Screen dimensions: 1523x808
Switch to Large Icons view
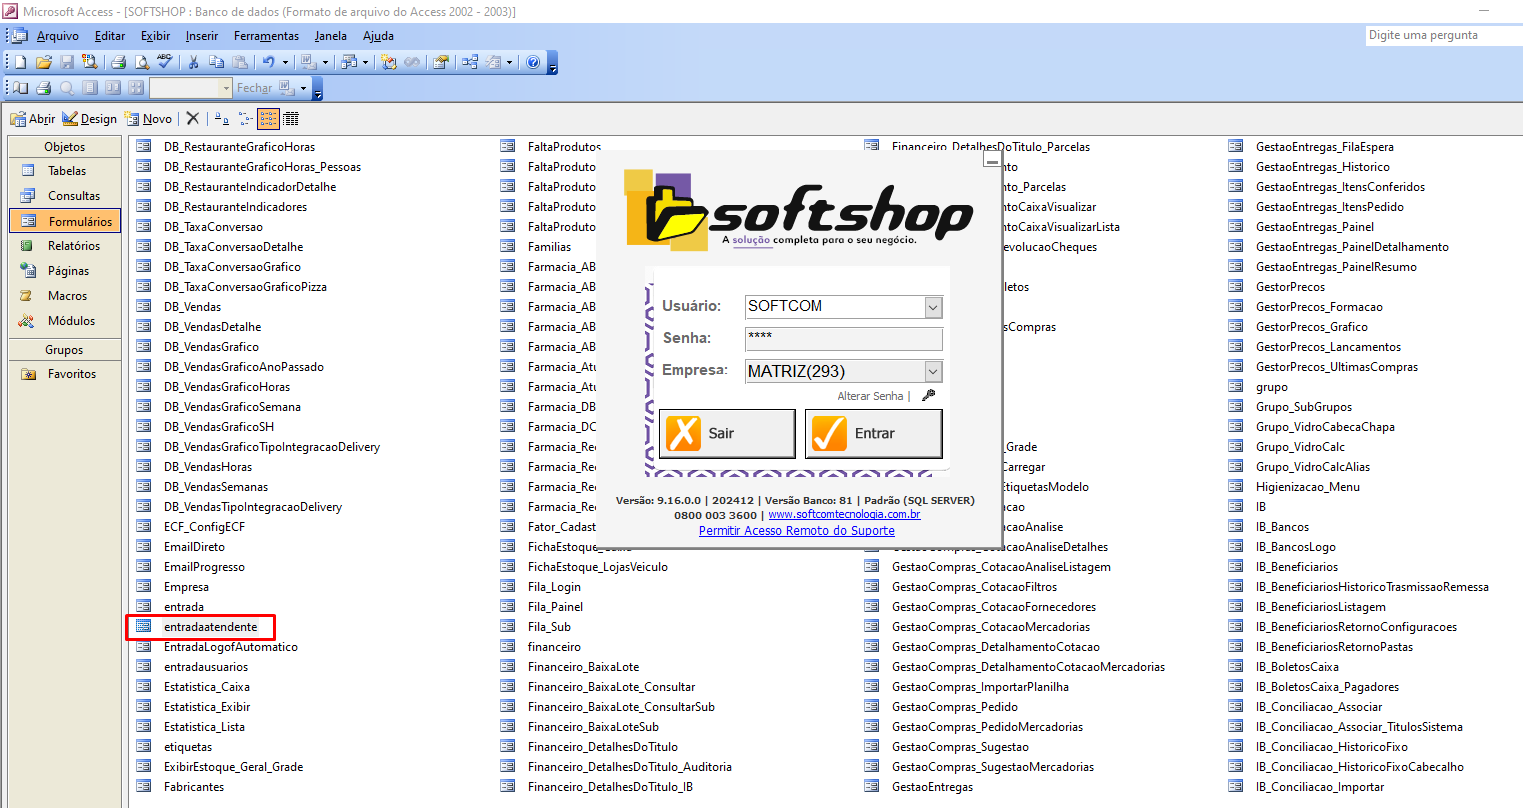click(x=222, y=118)
